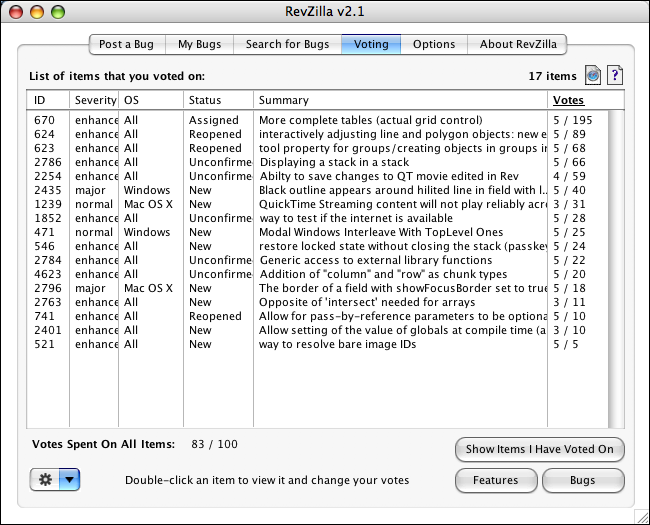Viewport: 650px width, 525px height.
Task: Click the Severity column header
Action: point(94,100)
